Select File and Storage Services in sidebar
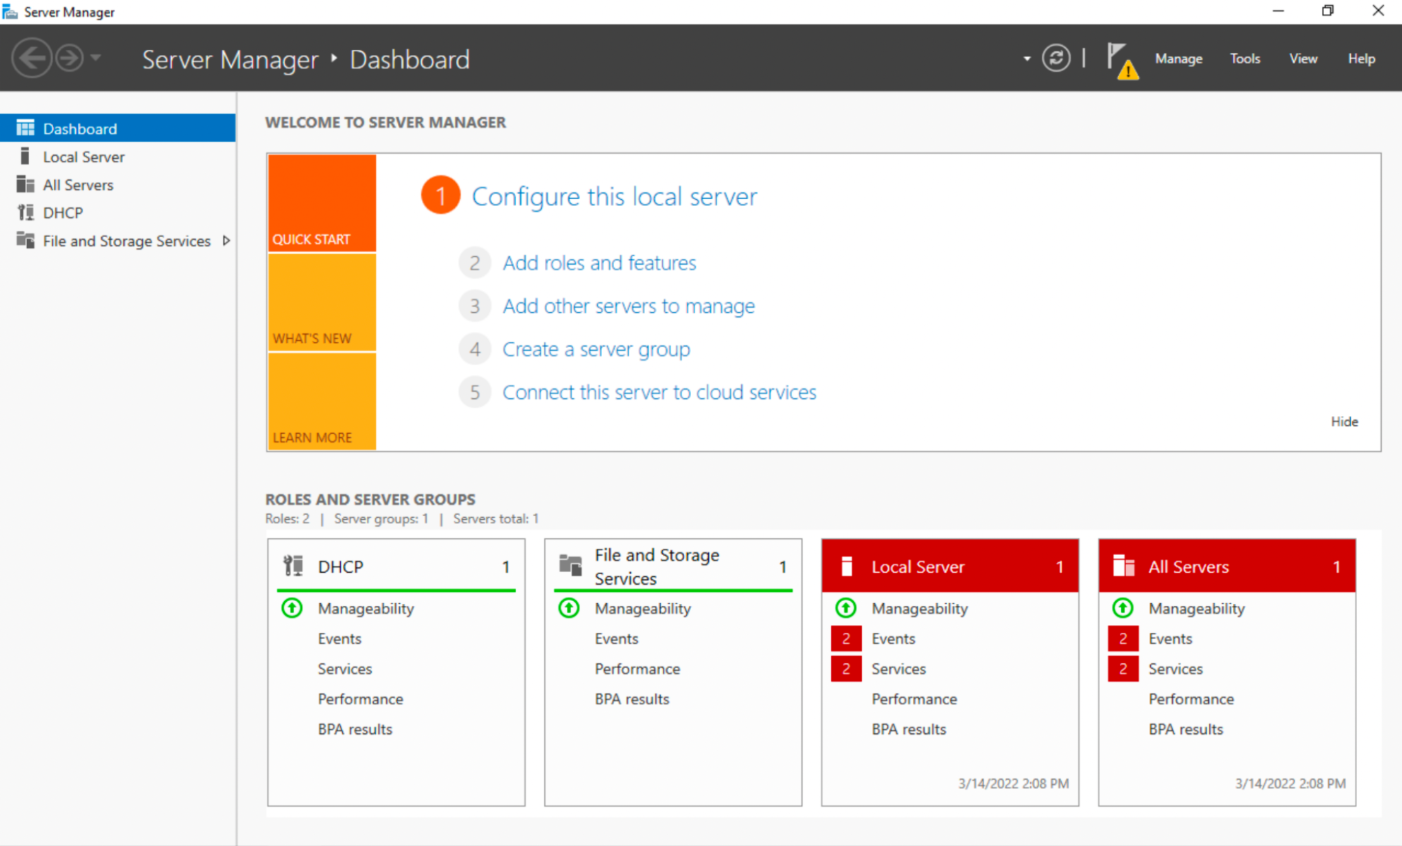The width and height of the screenshot is (1402, 846). (127, 241)
